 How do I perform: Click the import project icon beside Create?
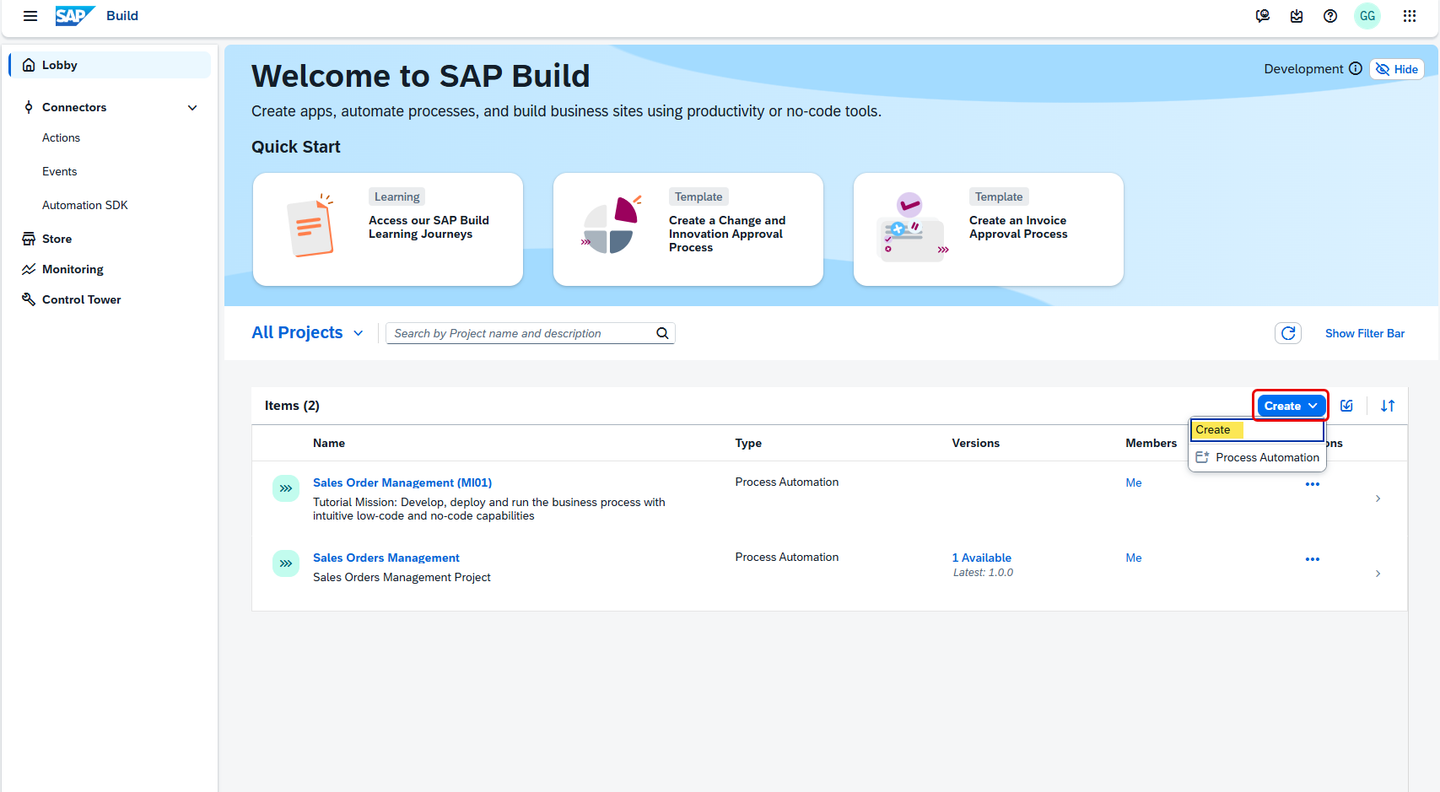pyautogui.click(x=1347, y=406)
